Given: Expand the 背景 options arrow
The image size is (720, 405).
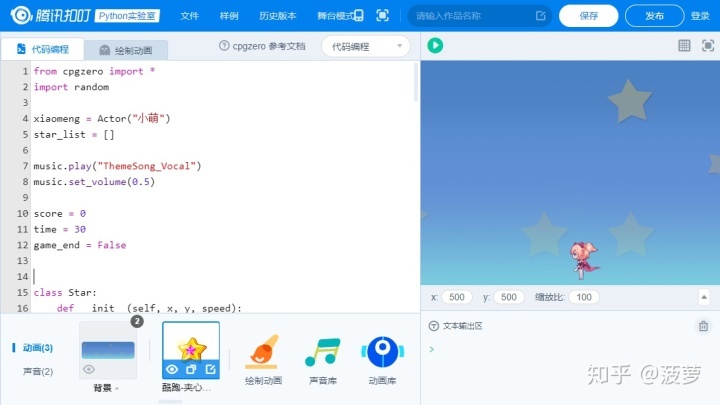Looking at the screenshot, I should pos(117,388).
